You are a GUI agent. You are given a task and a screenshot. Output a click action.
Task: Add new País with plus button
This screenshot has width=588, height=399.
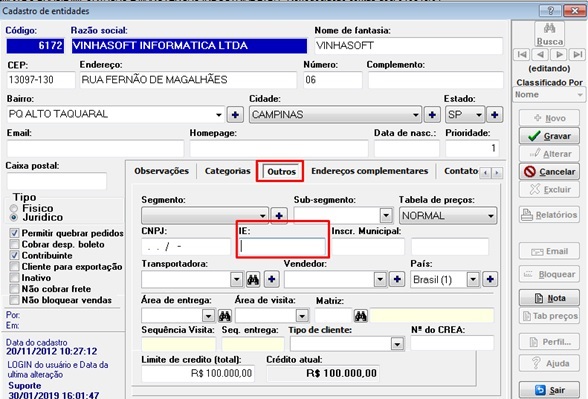pyautogui.click(x=490, y=279)
